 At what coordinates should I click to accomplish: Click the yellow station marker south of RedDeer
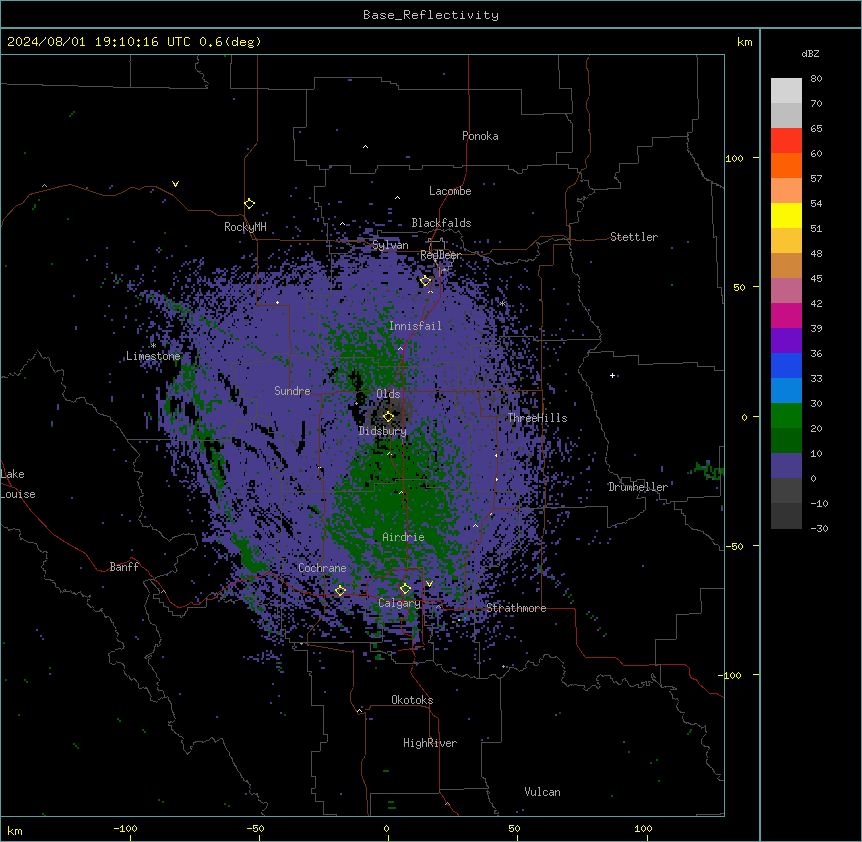coord(425,281)
